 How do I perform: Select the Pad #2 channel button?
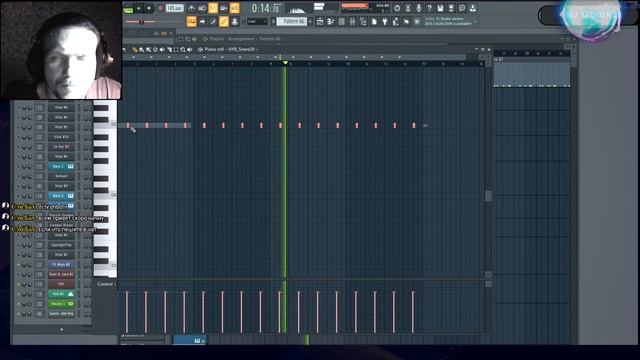pyautogui.click(x=61, y=294)
